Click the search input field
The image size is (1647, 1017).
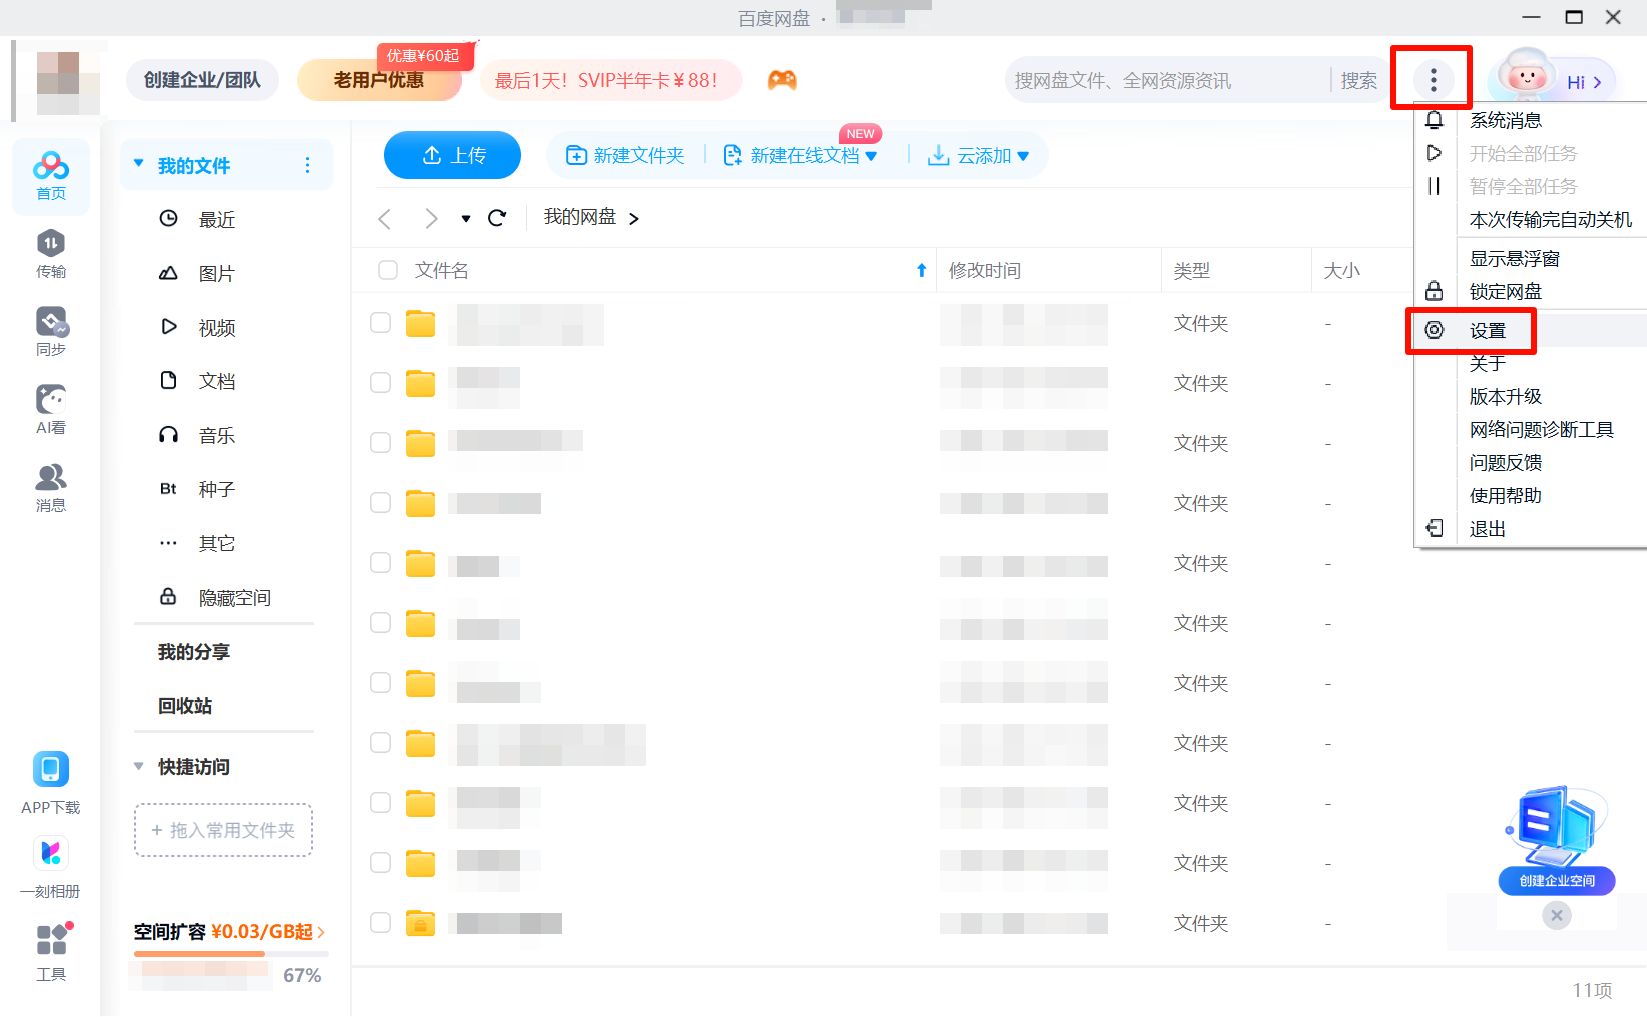point(1165,81)
